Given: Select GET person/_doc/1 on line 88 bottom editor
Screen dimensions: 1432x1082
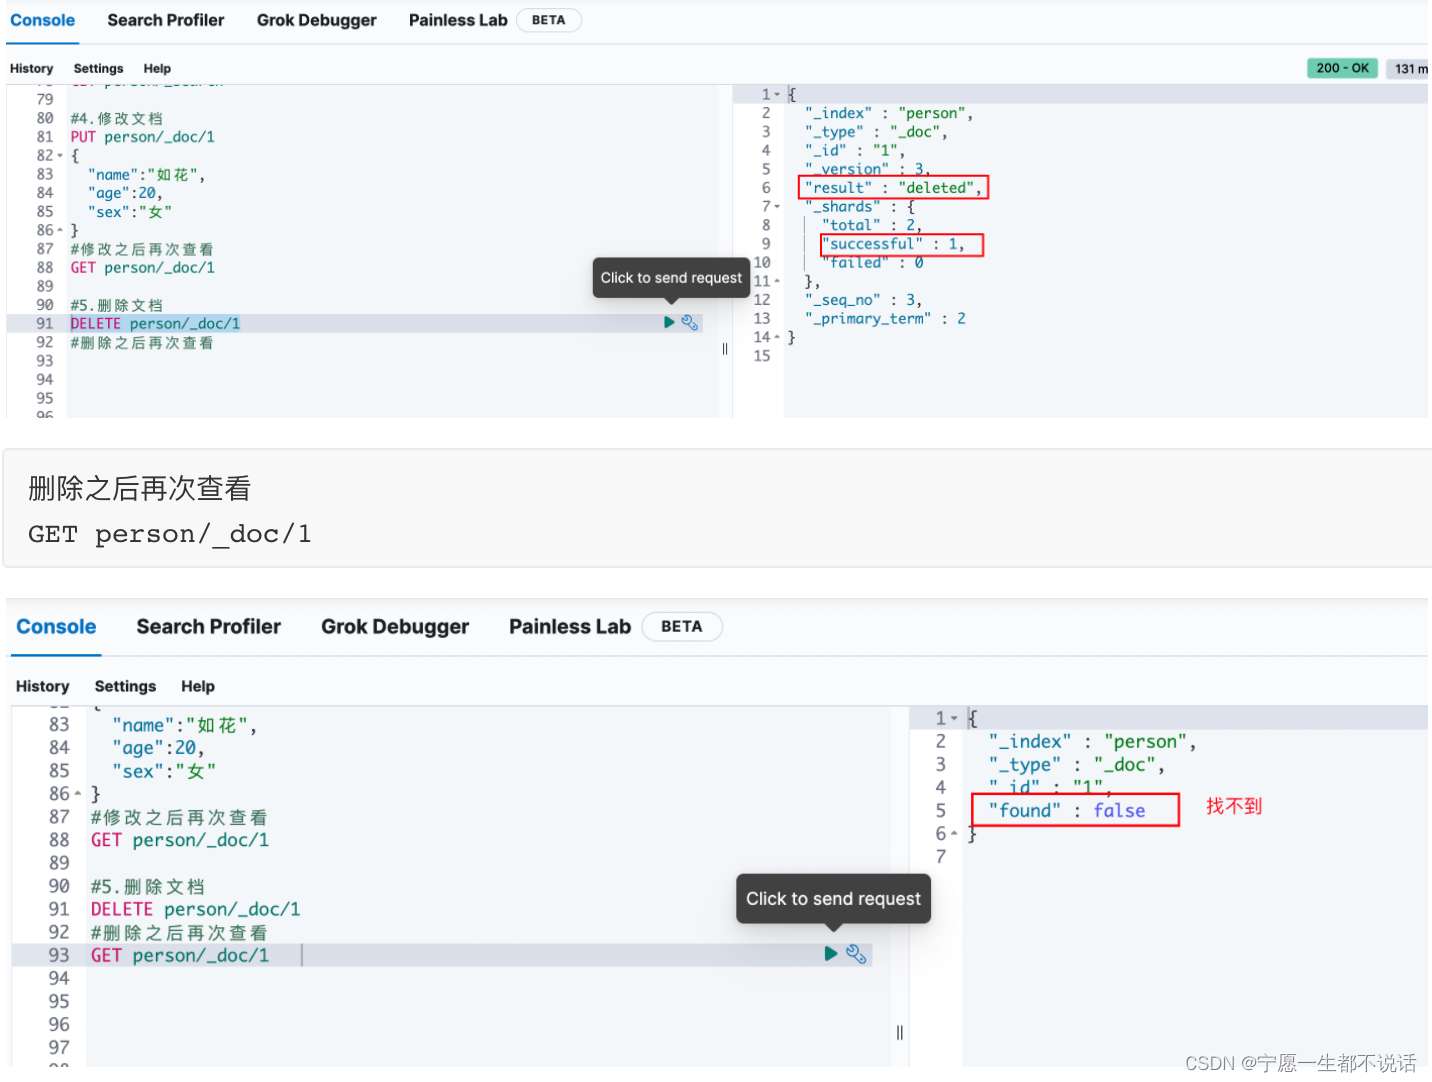Looking at the screenshot, I should [180, 840].
